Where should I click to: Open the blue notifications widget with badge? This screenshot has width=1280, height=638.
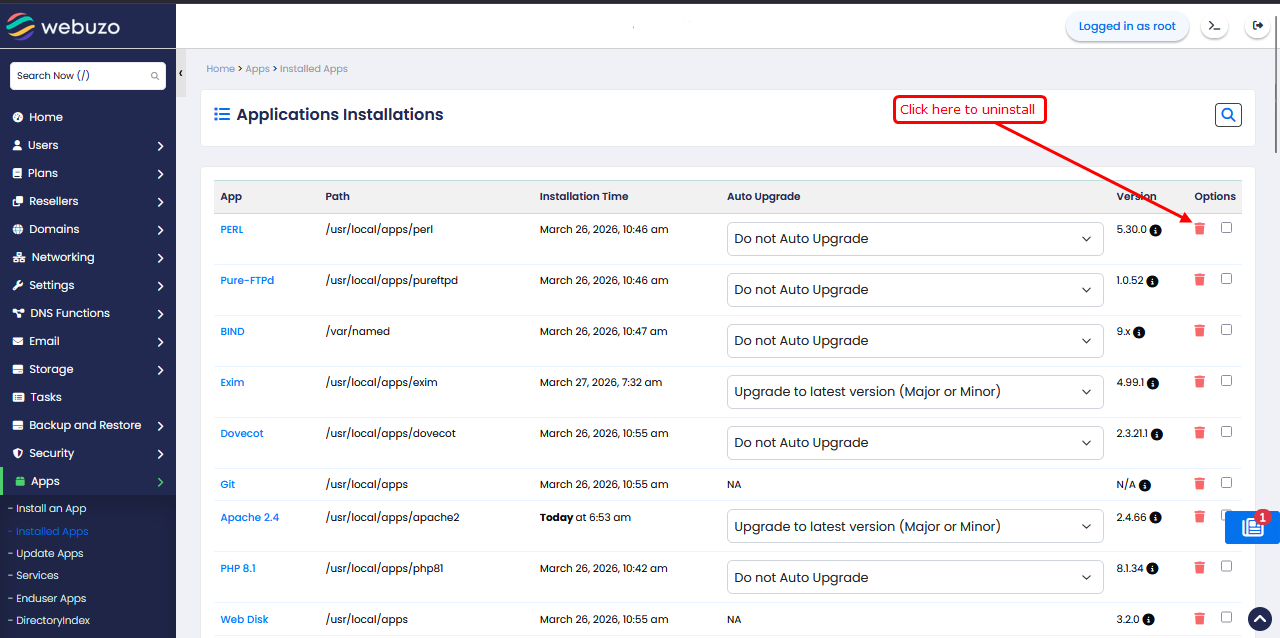tap(1251, 527)
